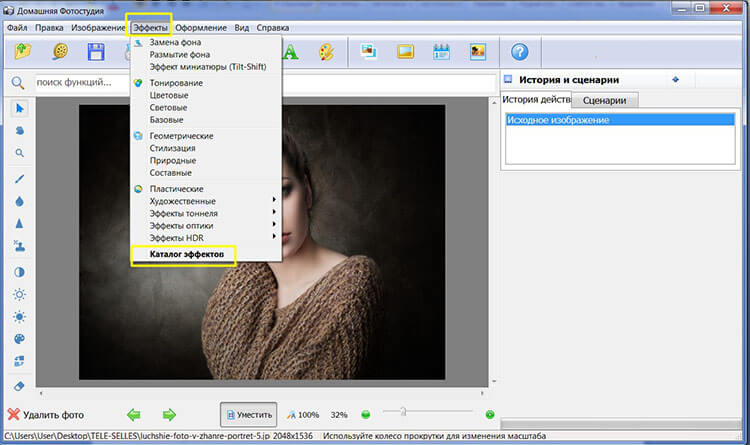
Task: Choose Замена фона from Effects menu
Action: point(177,45)
